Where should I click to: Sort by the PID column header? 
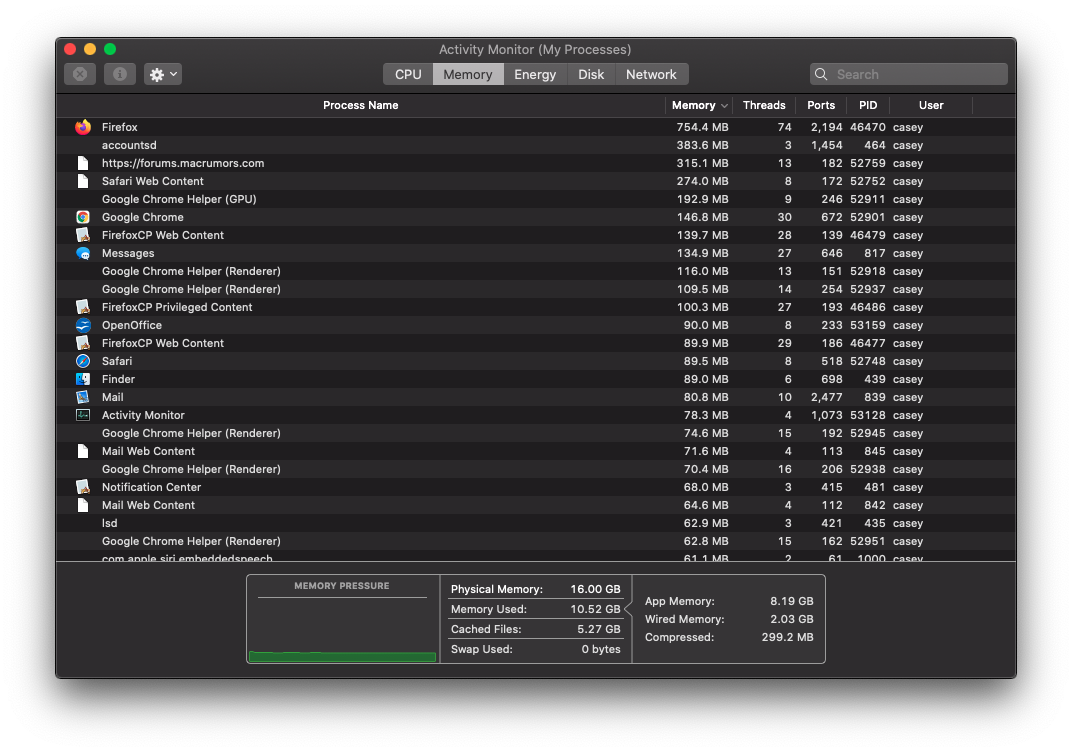point(868,105)
